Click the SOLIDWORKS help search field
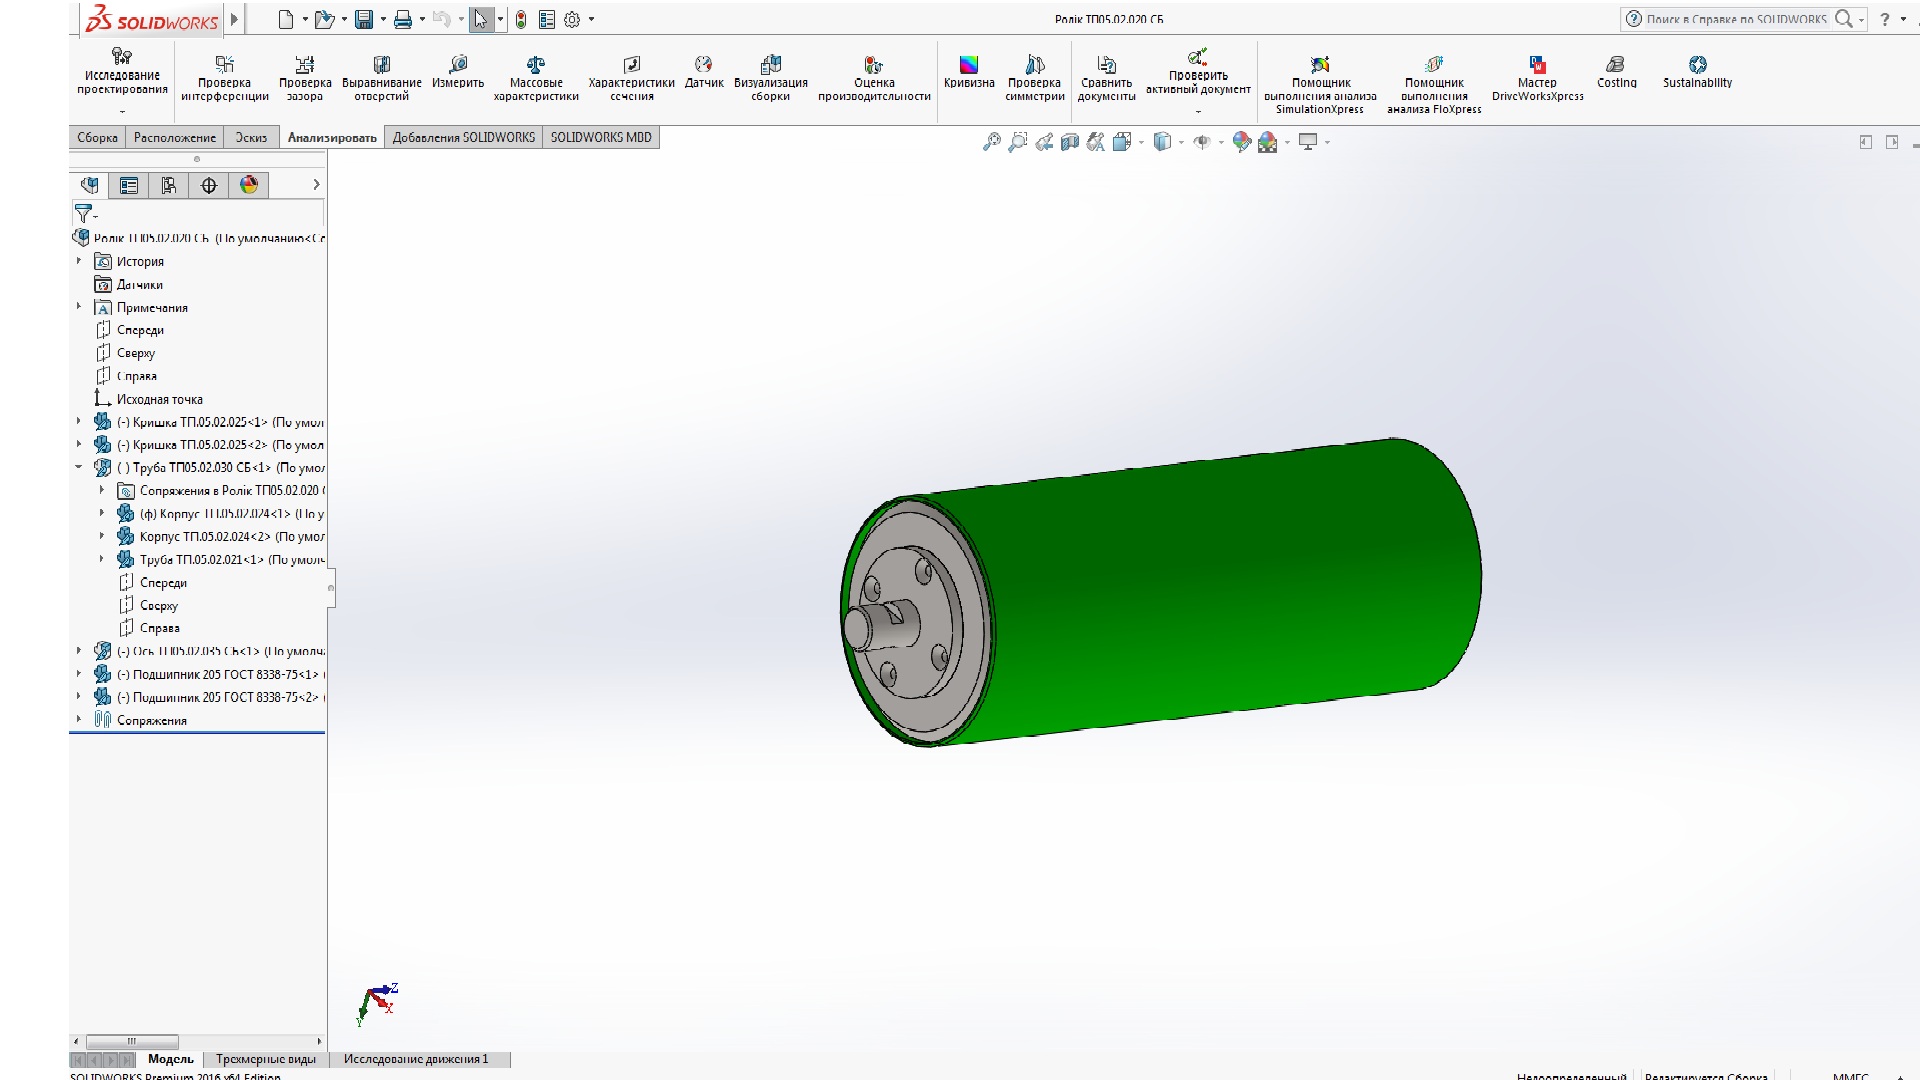The width and height of the screenshot is (1920, 1080). coord(1735,19)
